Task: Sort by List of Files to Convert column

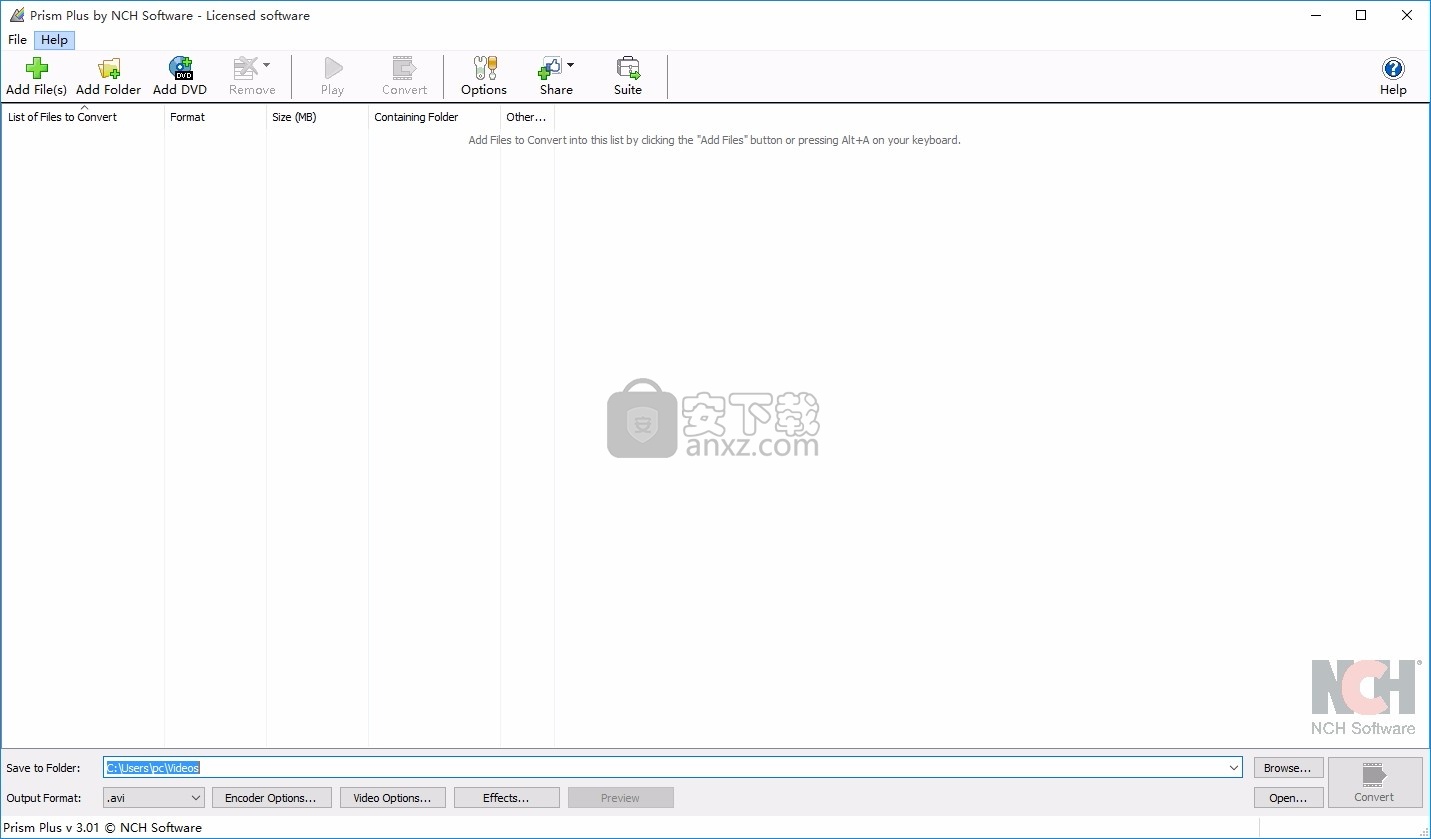Action: (x=83, y=117)
